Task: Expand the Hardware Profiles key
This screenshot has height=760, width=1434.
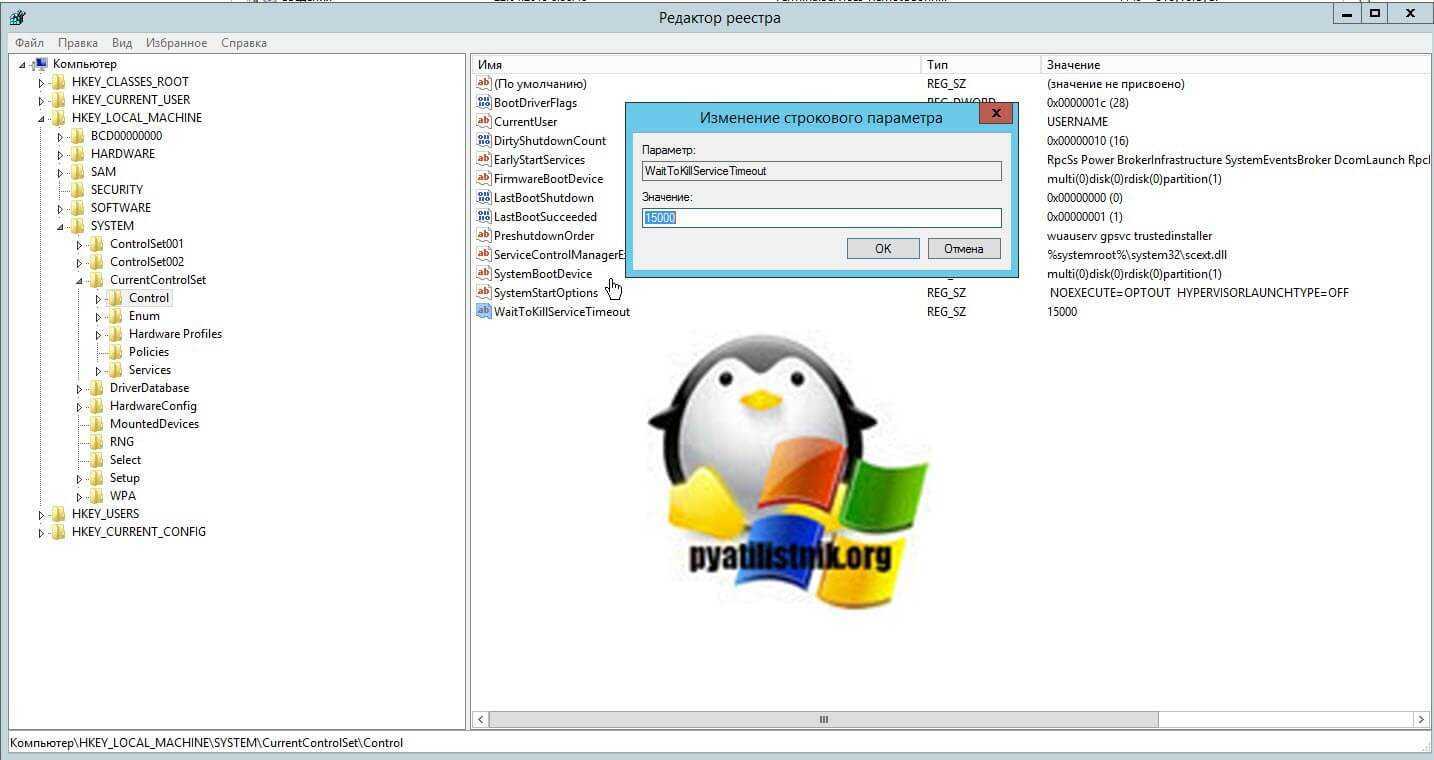Action: tap(99, 335)
